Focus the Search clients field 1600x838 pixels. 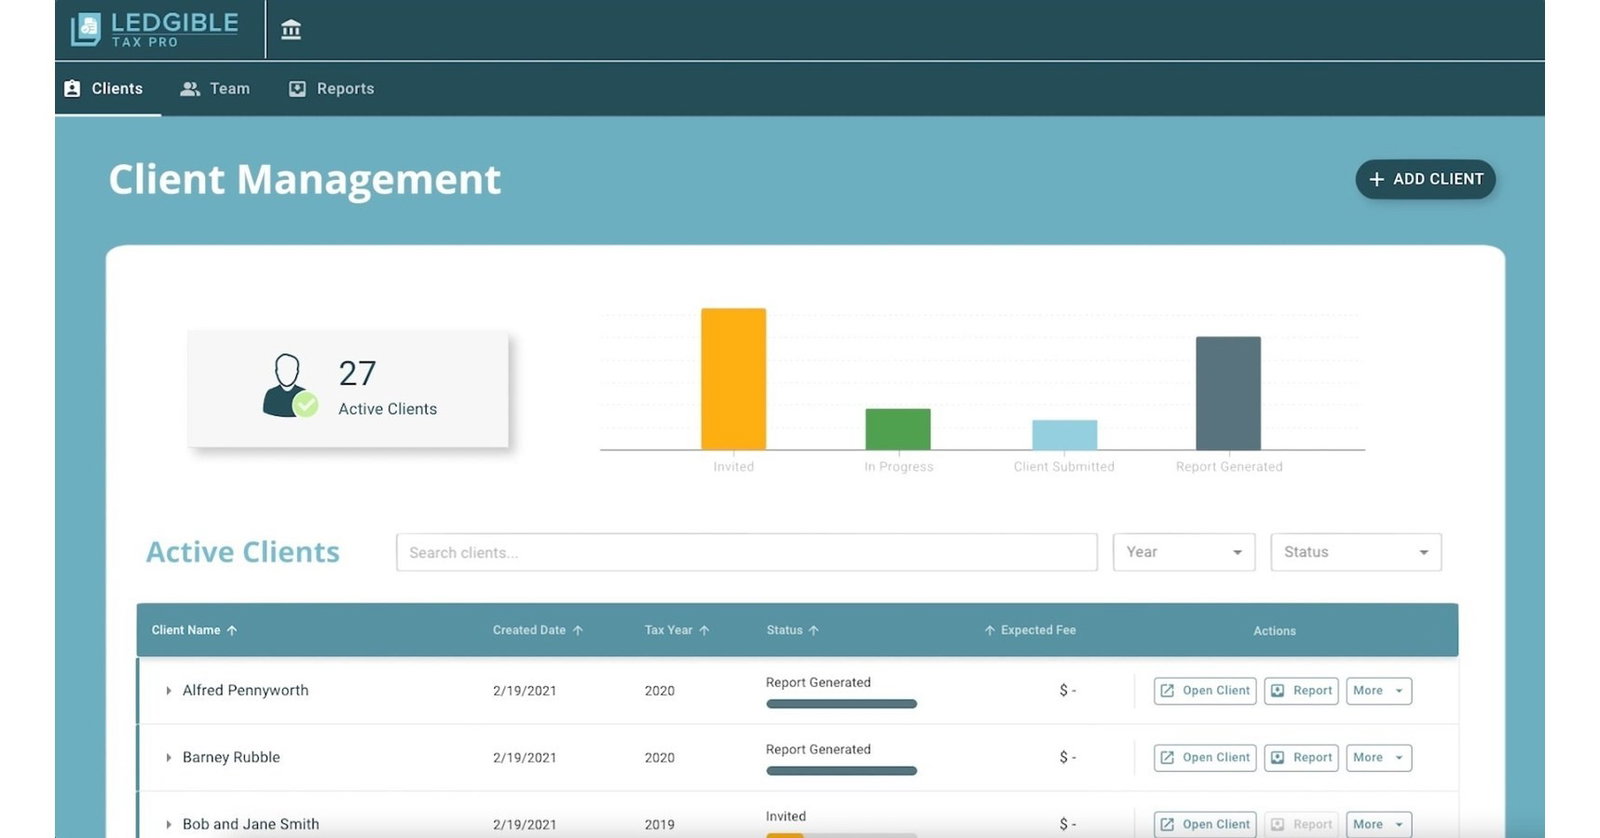pos(746,552)
